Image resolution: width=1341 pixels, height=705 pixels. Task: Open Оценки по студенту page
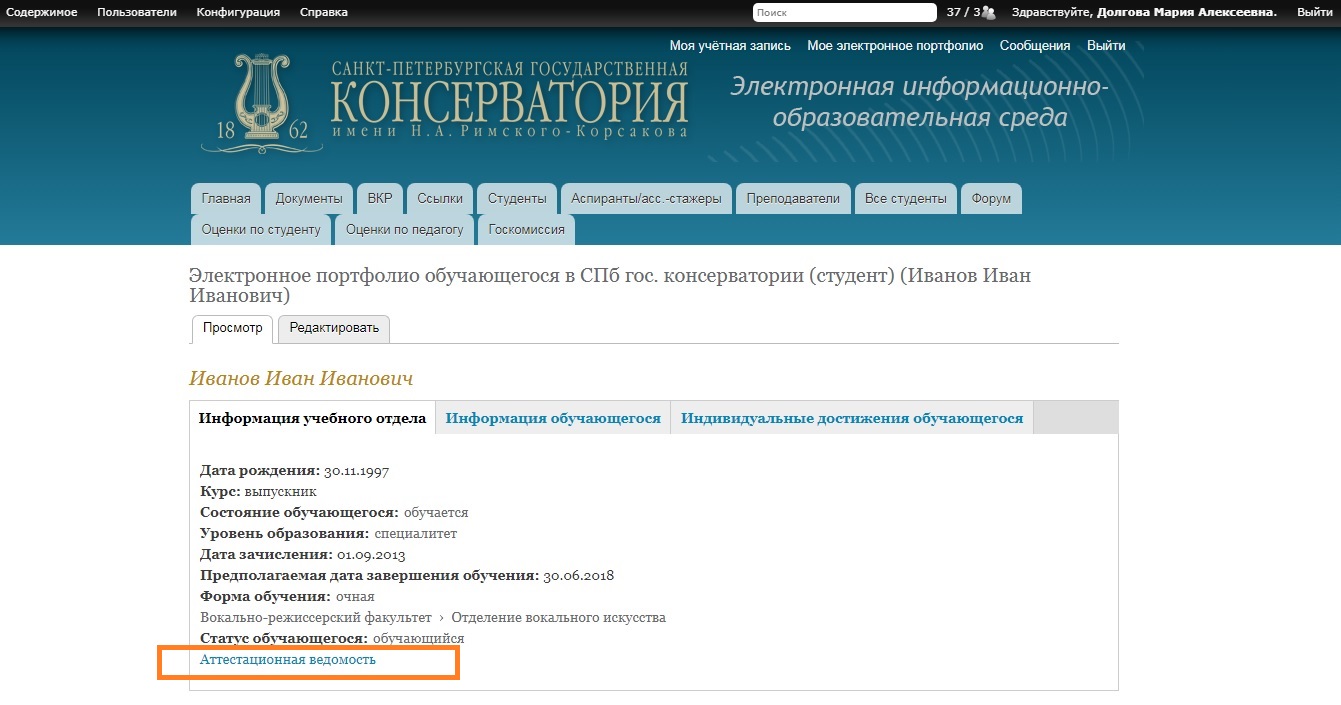(x=261, y=230)
